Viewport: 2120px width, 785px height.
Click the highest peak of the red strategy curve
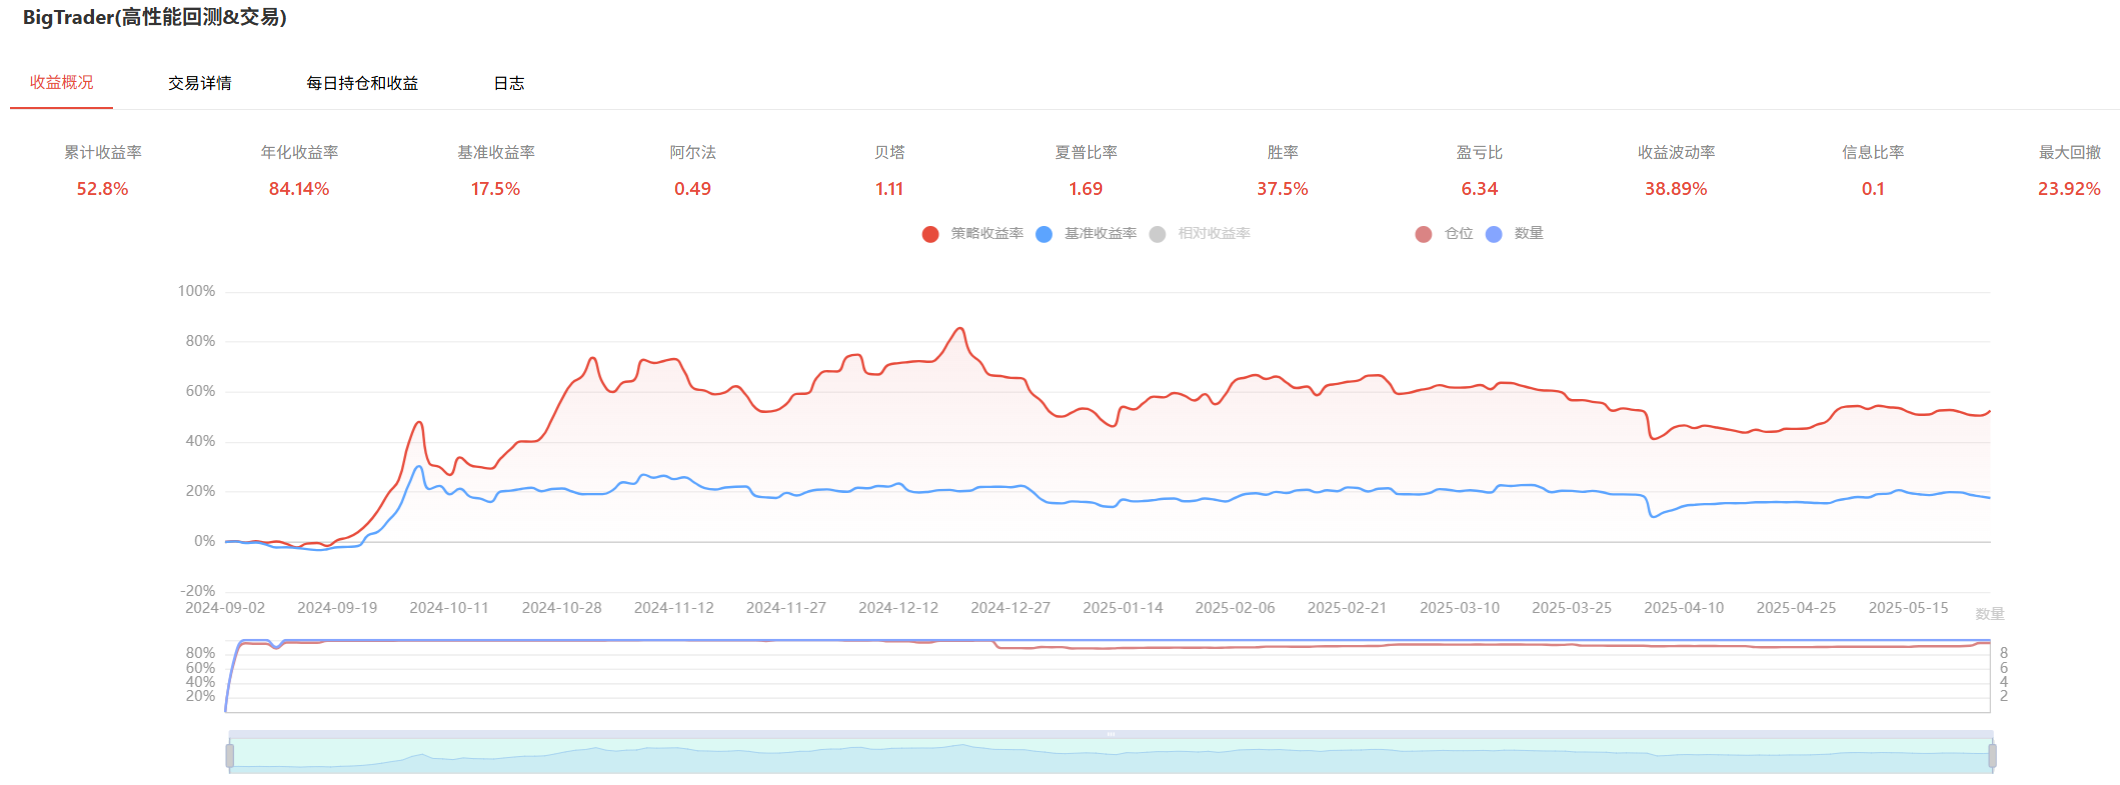point(960,328)
